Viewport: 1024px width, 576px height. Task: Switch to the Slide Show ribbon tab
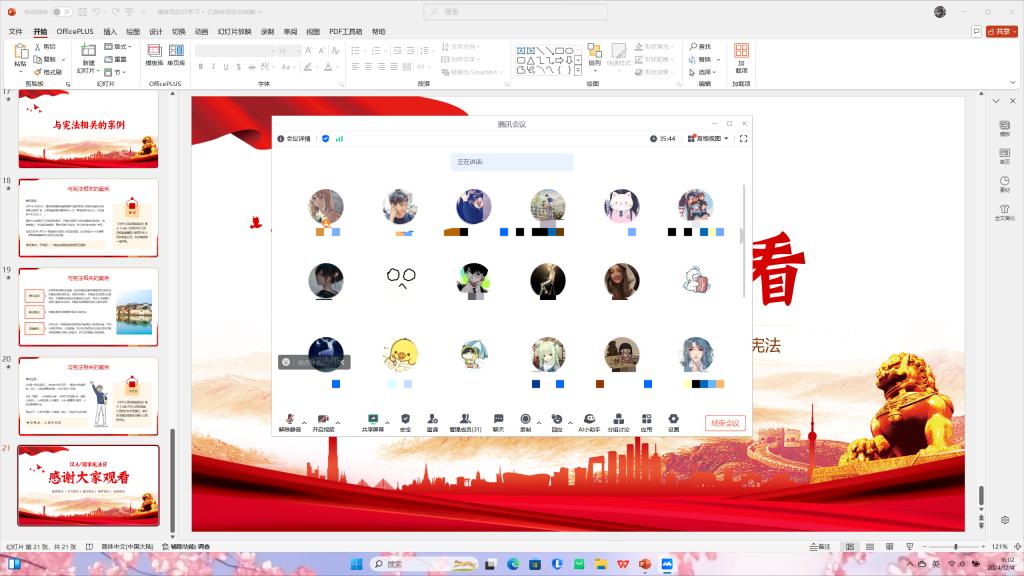(234, 31)
